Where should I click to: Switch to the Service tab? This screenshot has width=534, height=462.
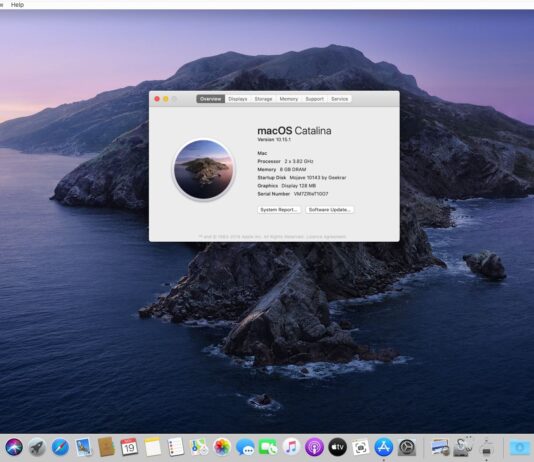tap(340, 99)
